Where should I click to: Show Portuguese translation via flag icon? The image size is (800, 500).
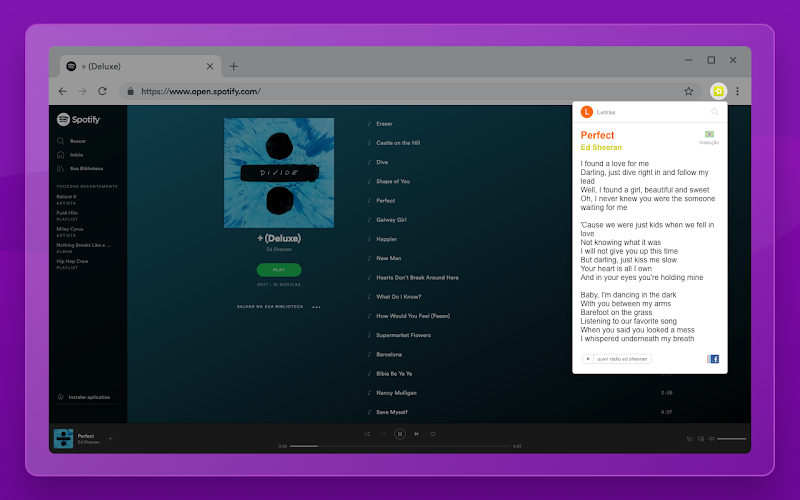click(x=709, y=134)
